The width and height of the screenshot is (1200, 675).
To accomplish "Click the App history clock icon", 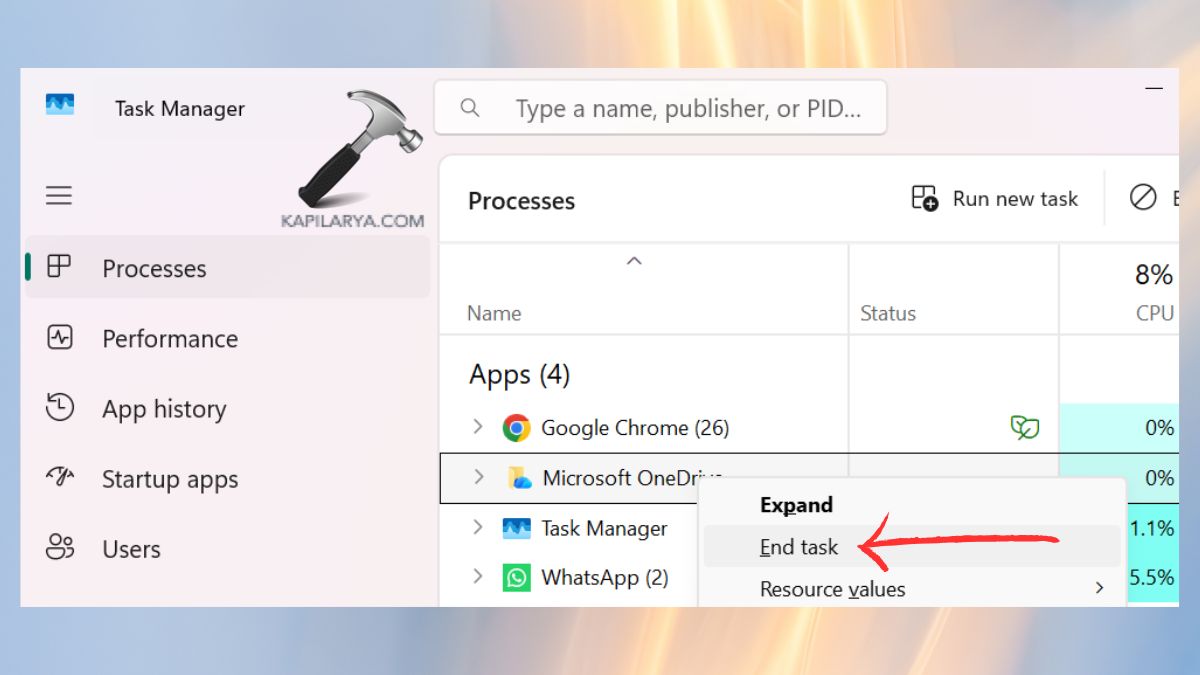I will (x=60, y=408).
